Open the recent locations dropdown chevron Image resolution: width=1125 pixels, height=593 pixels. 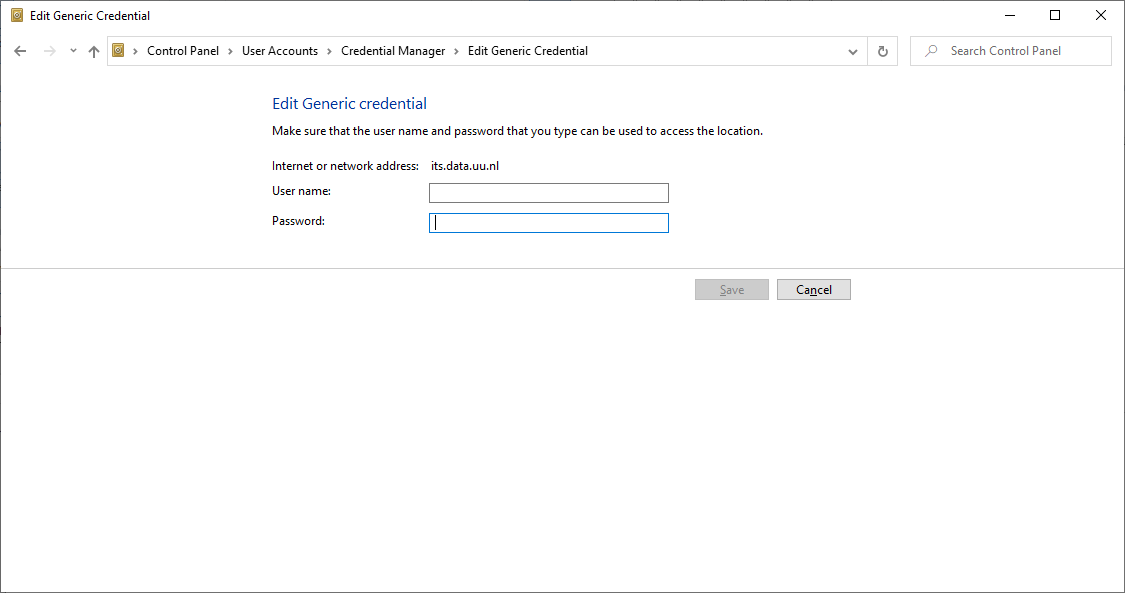click(73, 51)
